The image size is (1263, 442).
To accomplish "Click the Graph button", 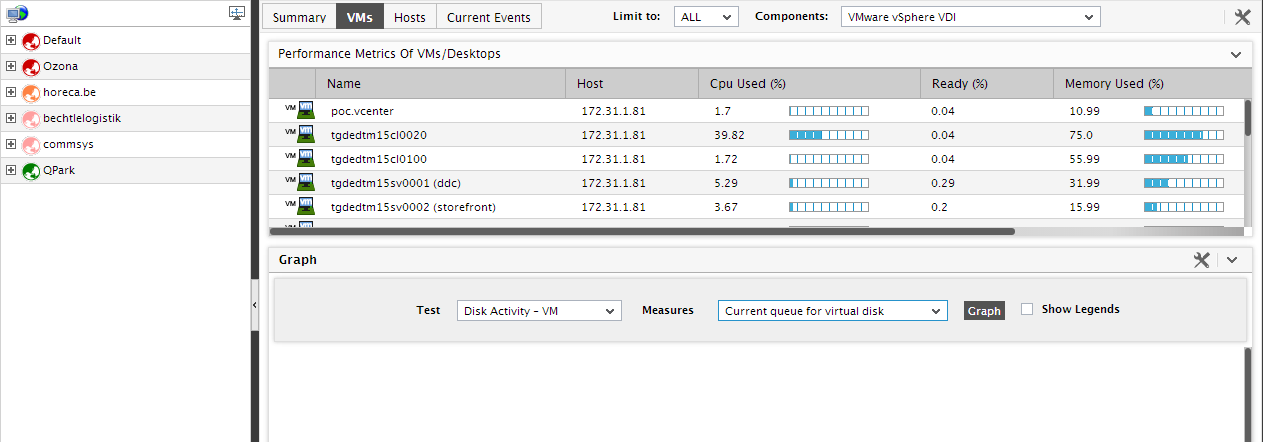I will (984, 311).
